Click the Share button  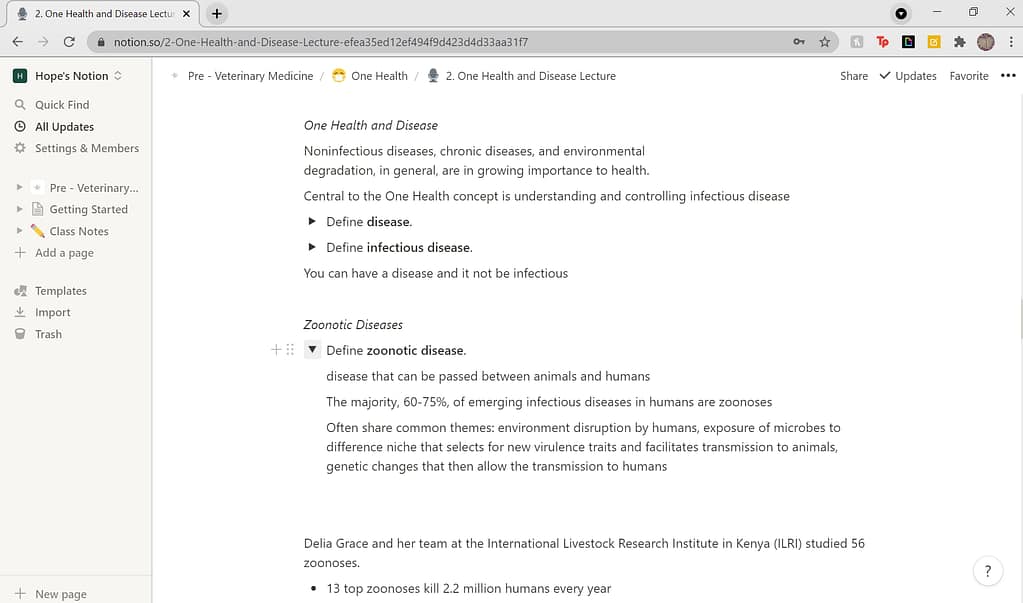853,76
